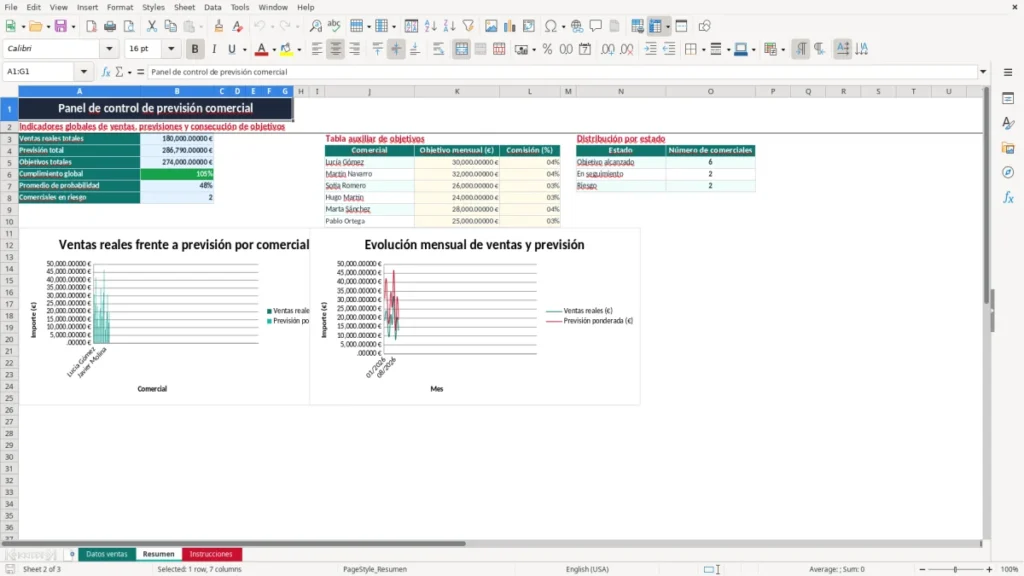Open the Sheet menu
The image size is (1024, 576).
tap(184, 7)
